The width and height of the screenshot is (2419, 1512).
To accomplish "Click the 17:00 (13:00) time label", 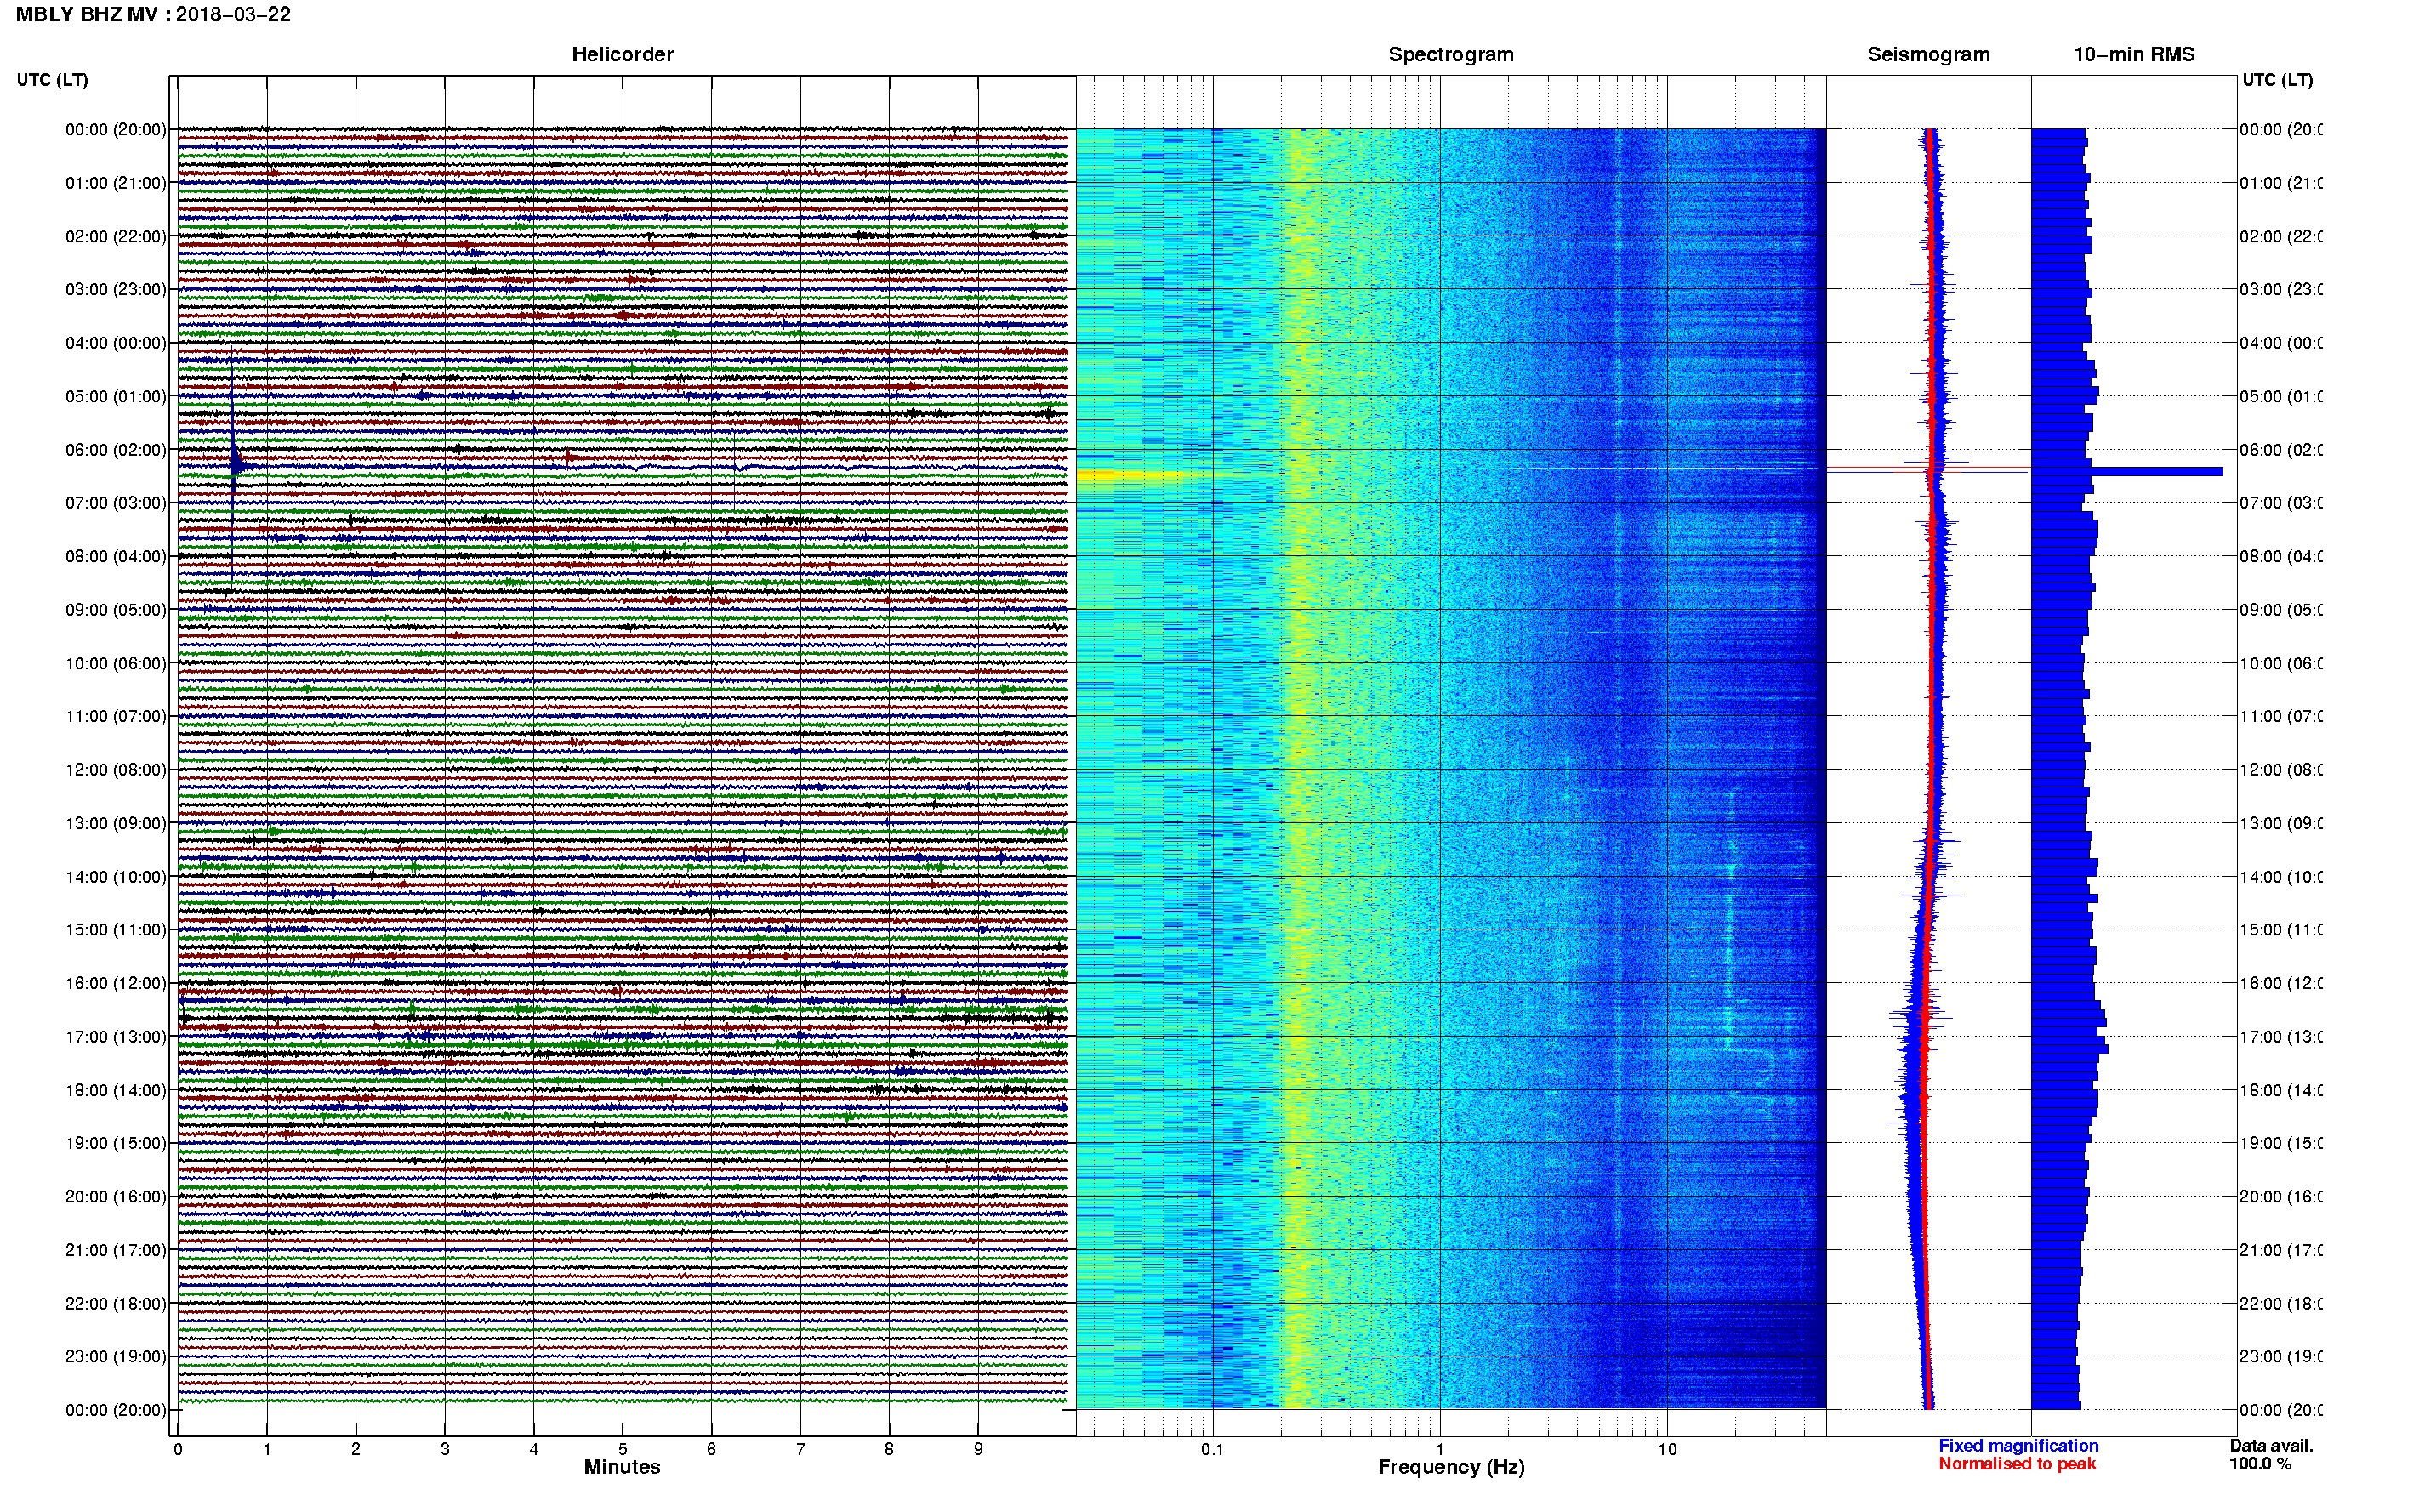I will 116,1037.
